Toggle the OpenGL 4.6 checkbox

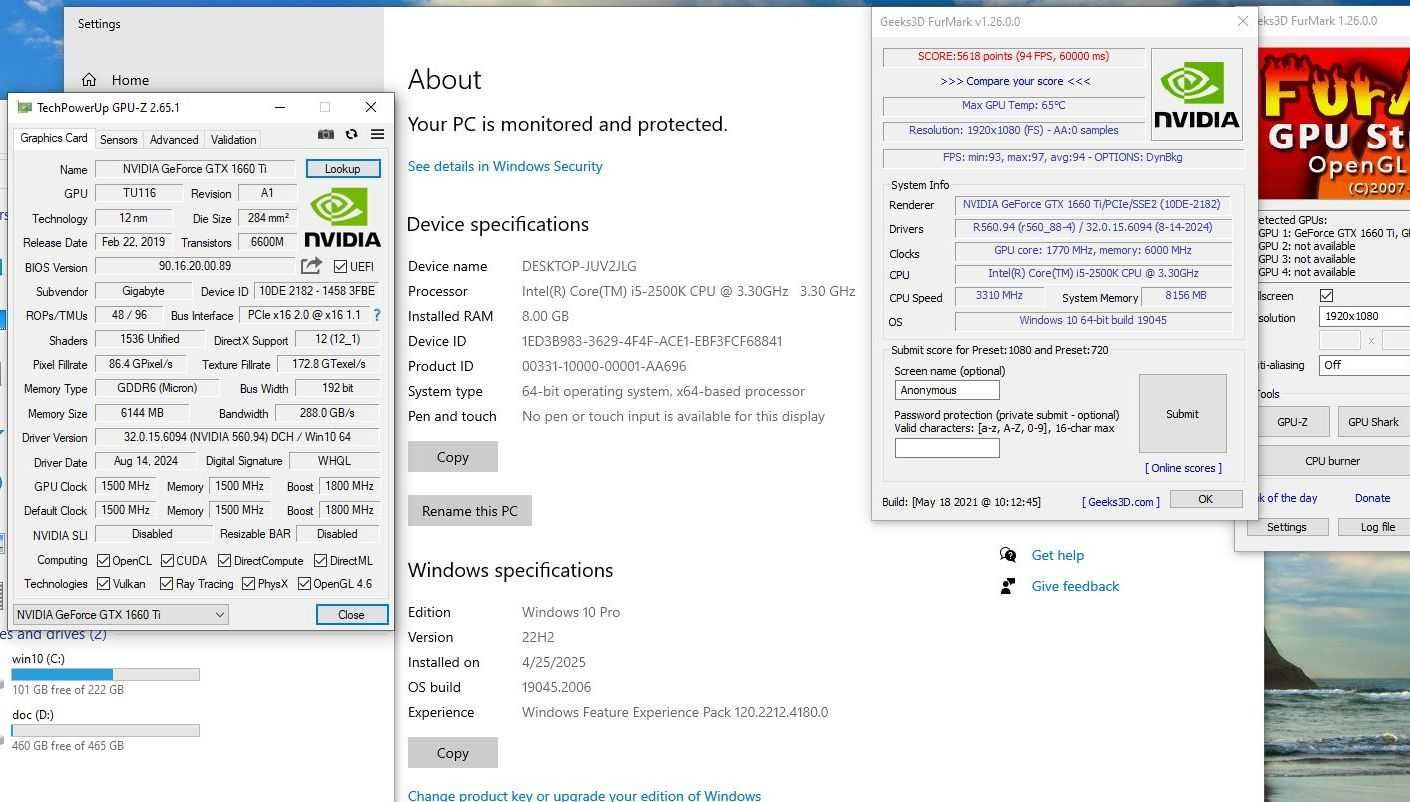pyautogui.click(x=304, y=584)
